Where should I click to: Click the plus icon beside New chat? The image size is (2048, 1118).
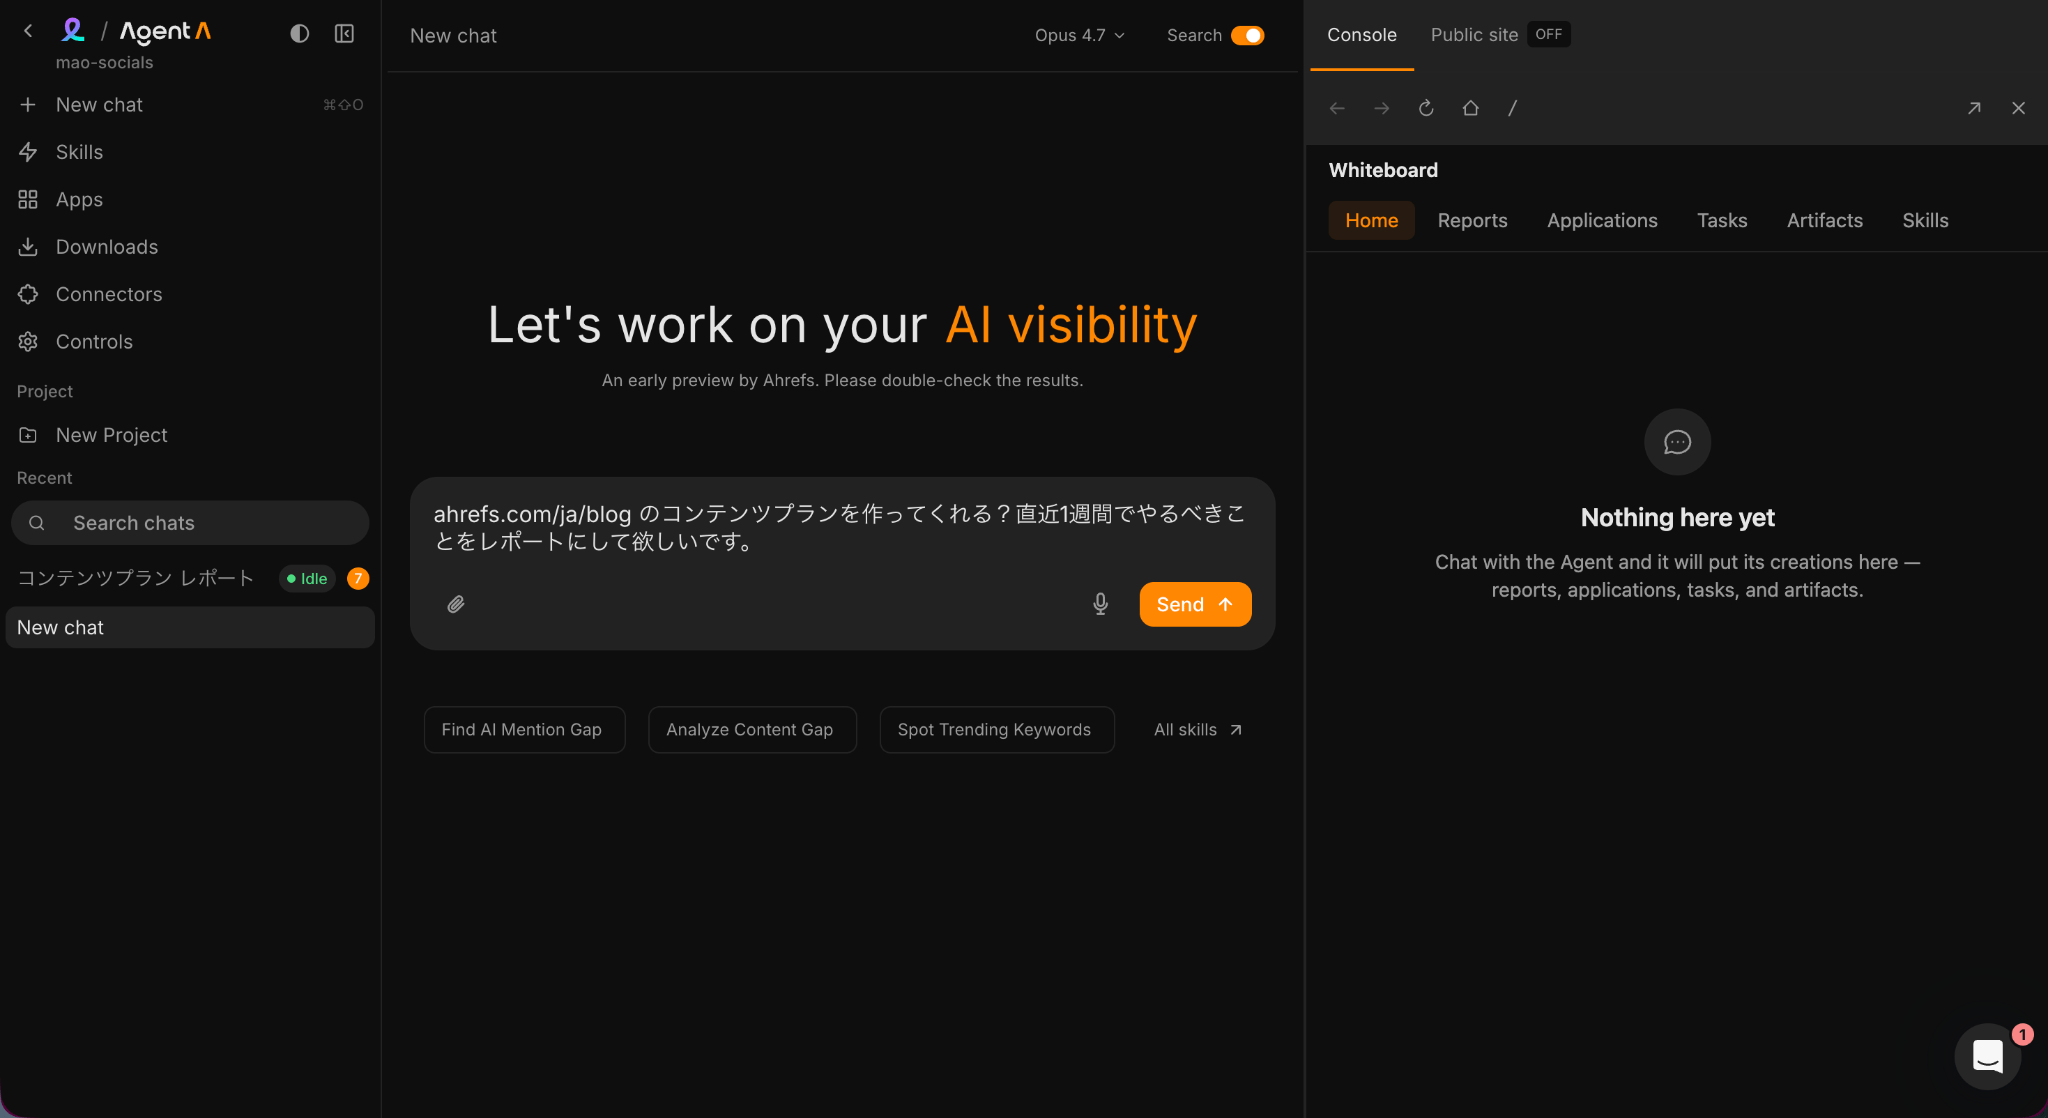click(x=28, y=105)
